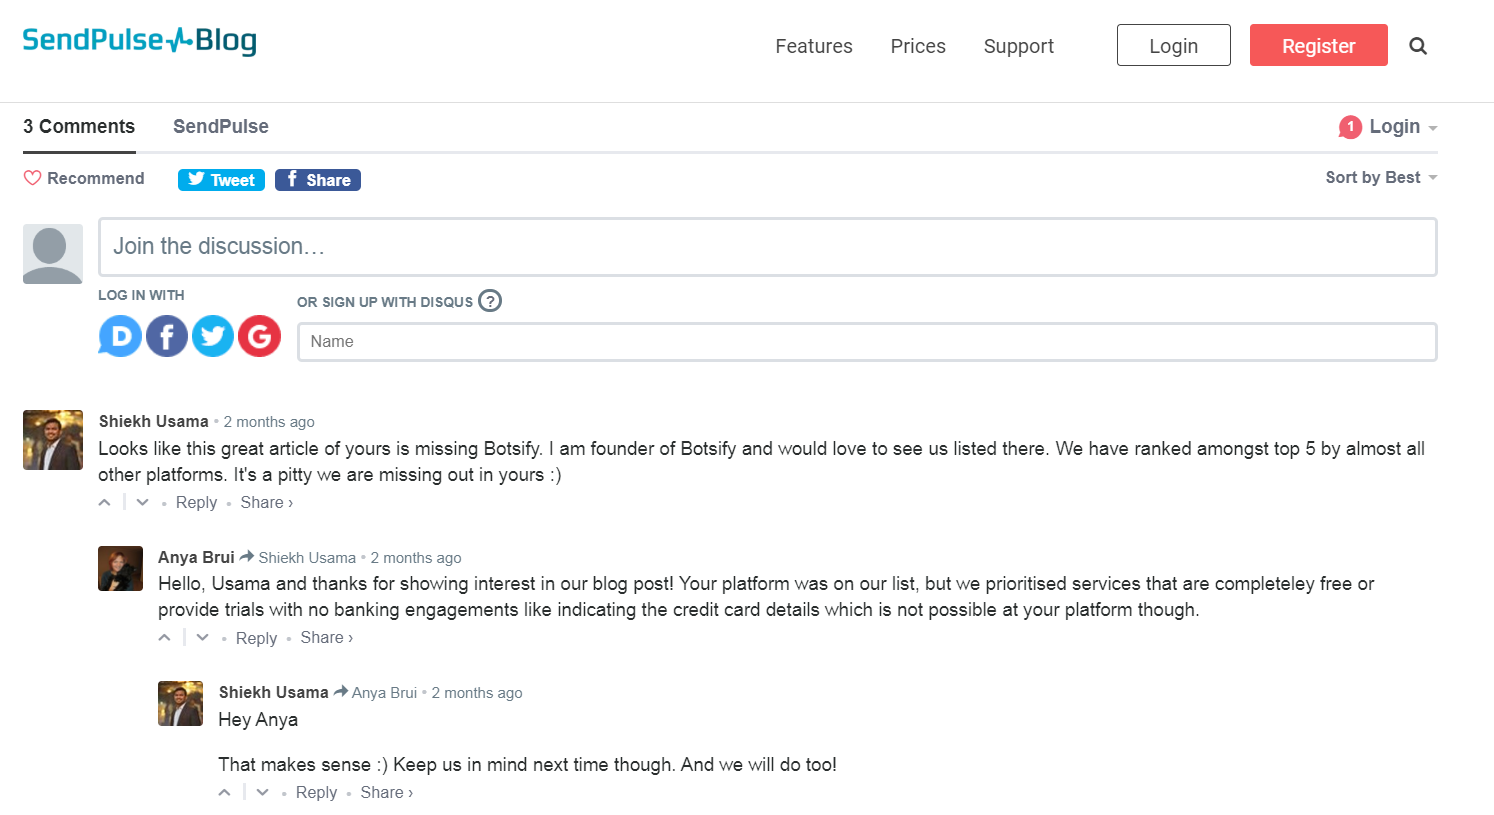This screenshot has height=815, width=1494.
Task: Upvote Anya Brui's comment
Action: pos(165,637)
